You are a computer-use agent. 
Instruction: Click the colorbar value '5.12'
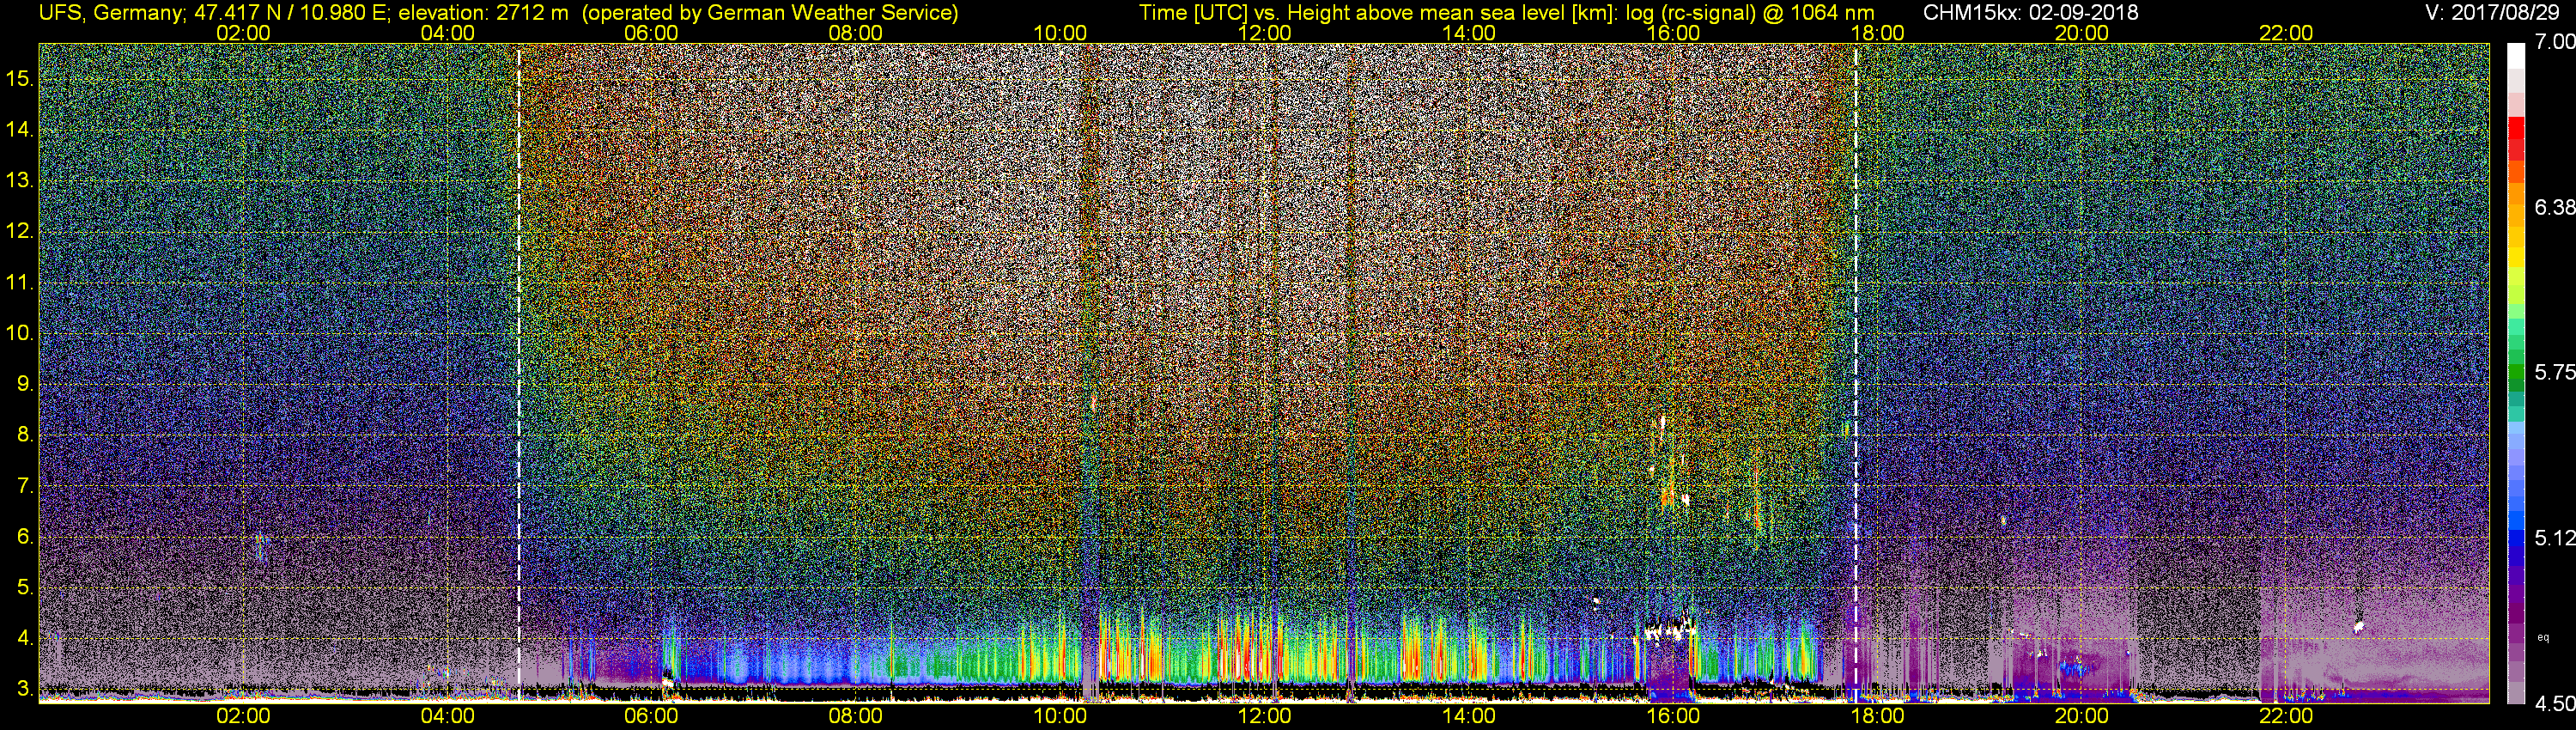pos(2555,538)
